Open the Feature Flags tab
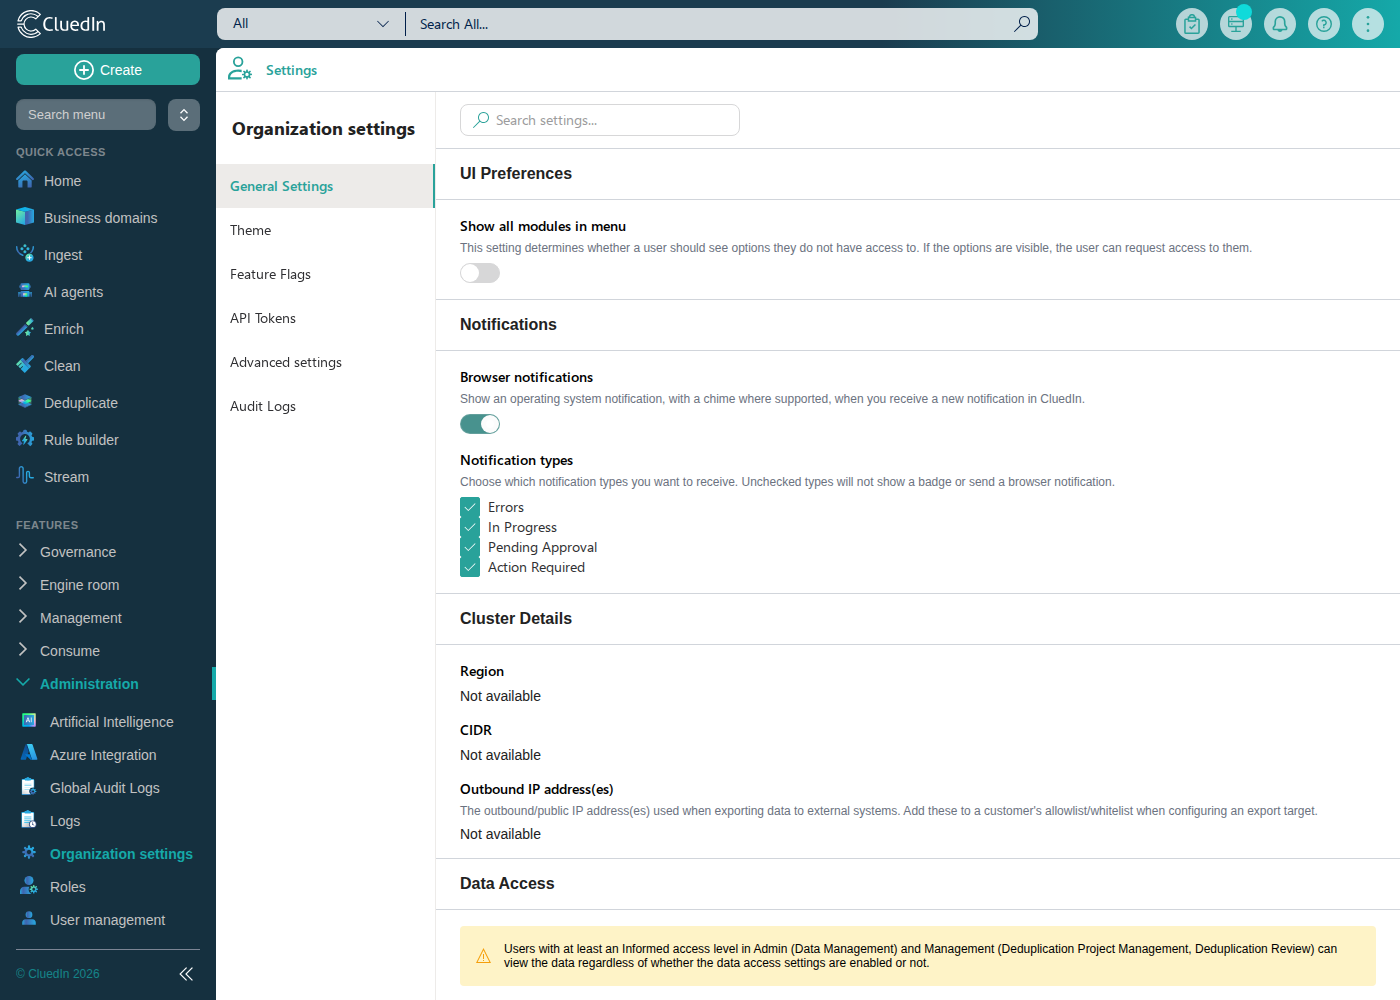This screenshot has width=1400, height=1000. [x=325, y=274]
